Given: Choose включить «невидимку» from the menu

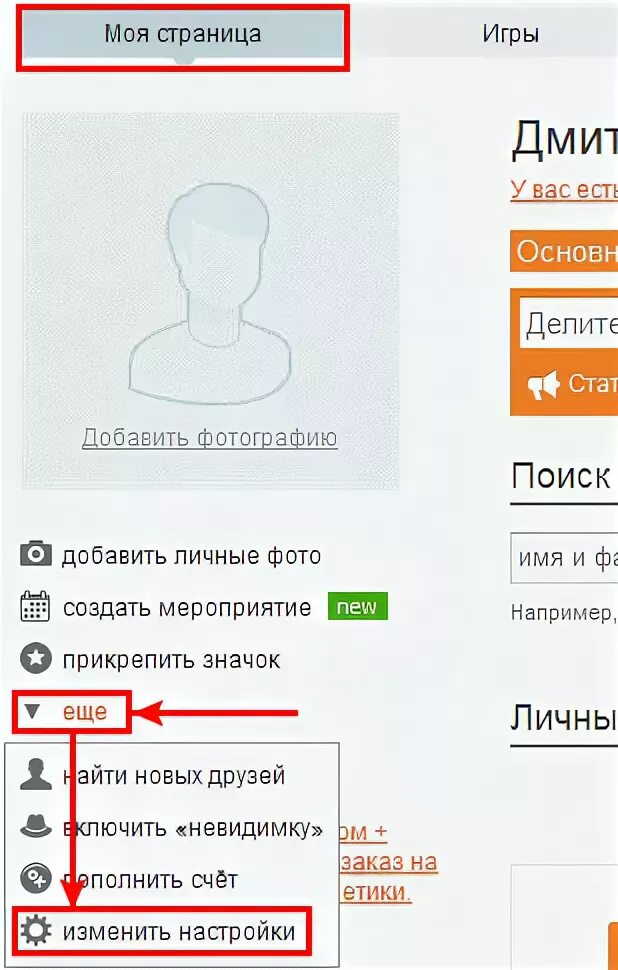Looking at the screenshot, I should (193, 828).
